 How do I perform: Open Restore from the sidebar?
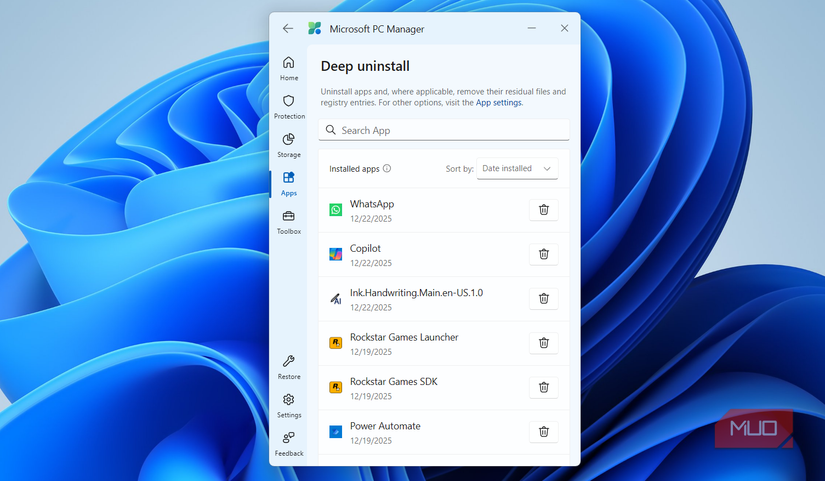pyautogui.click(x=289, y=367)
